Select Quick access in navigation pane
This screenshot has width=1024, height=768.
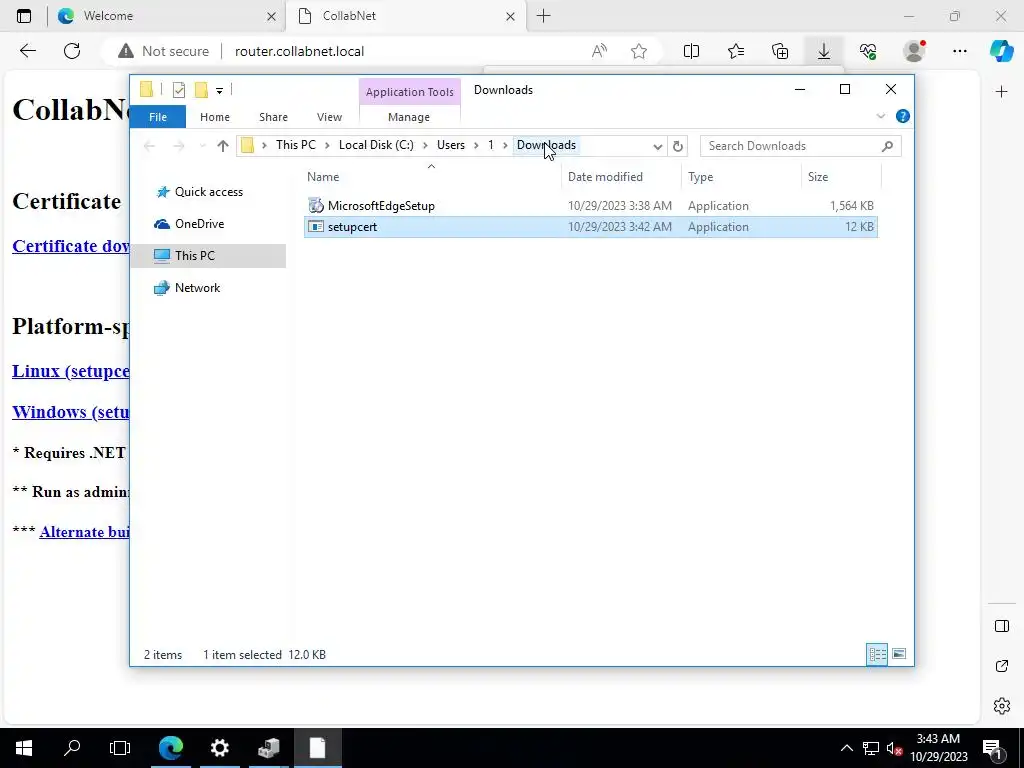(209, 192)
